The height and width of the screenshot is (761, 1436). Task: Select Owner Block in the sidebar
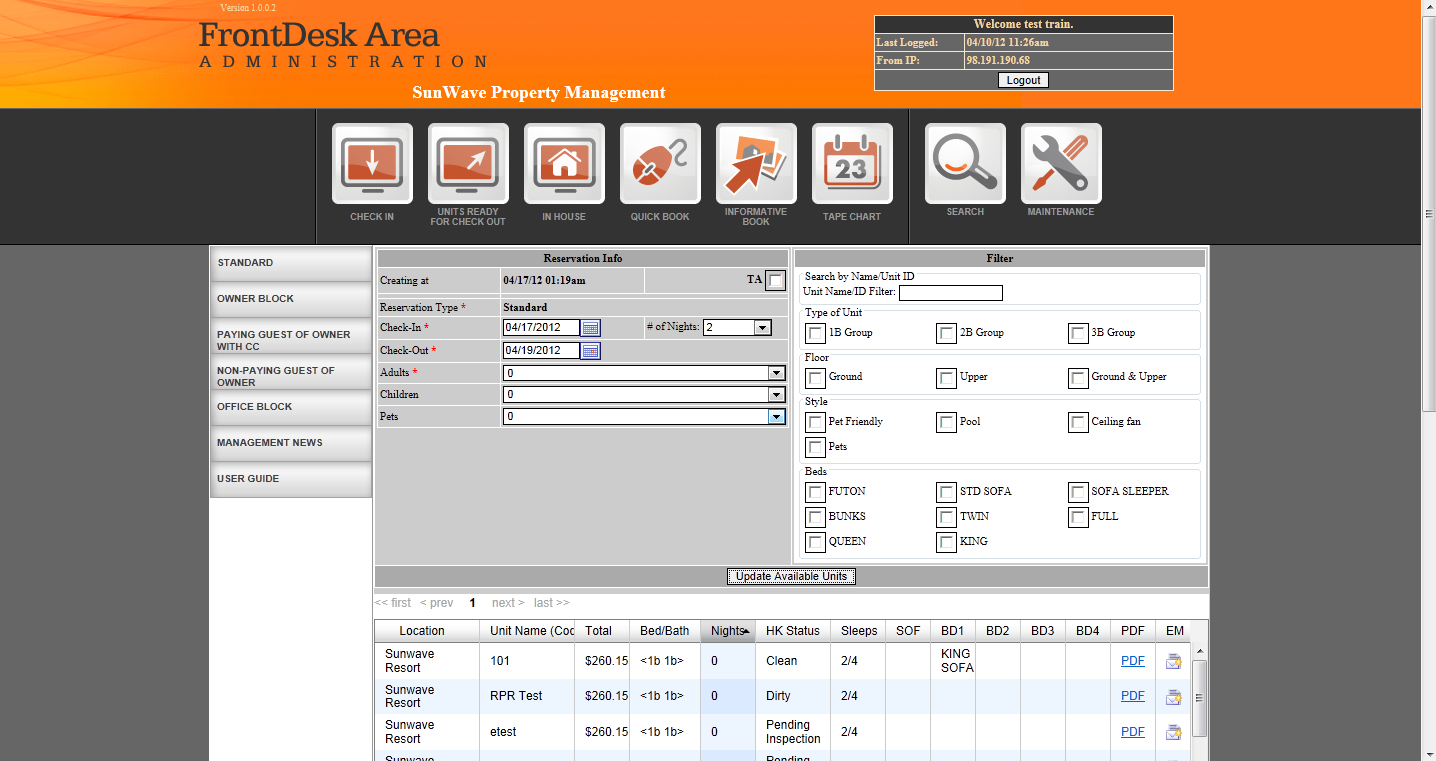coord(291,299)
